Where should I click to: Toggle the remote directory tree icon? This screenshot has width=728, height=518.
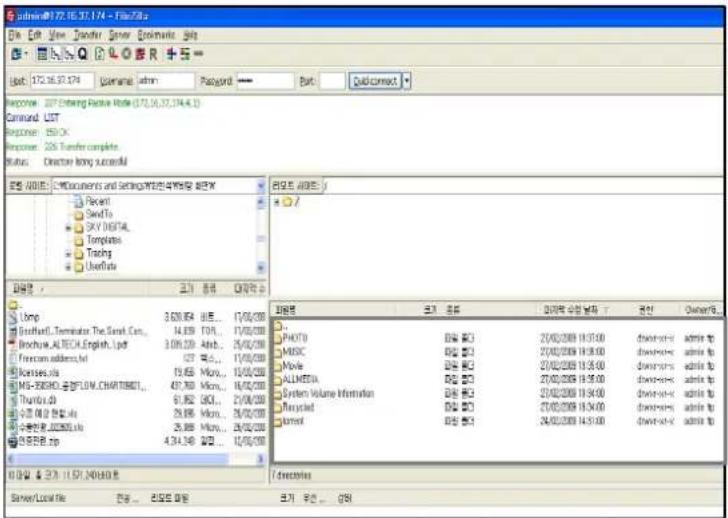tap(68, 54)
